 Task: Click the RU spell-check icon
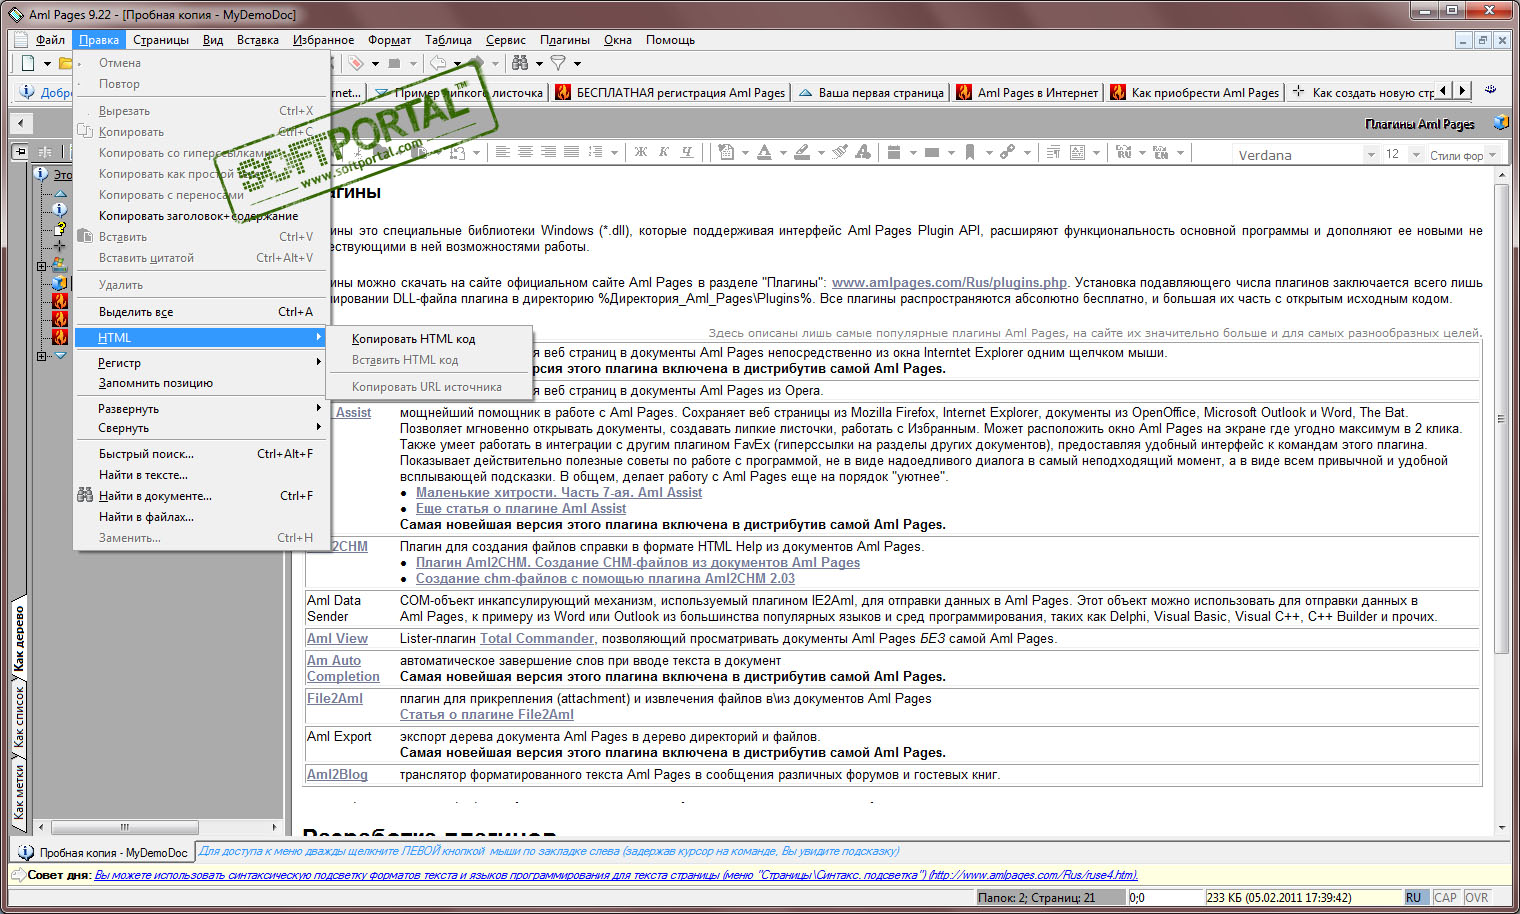click(1124, 152)
